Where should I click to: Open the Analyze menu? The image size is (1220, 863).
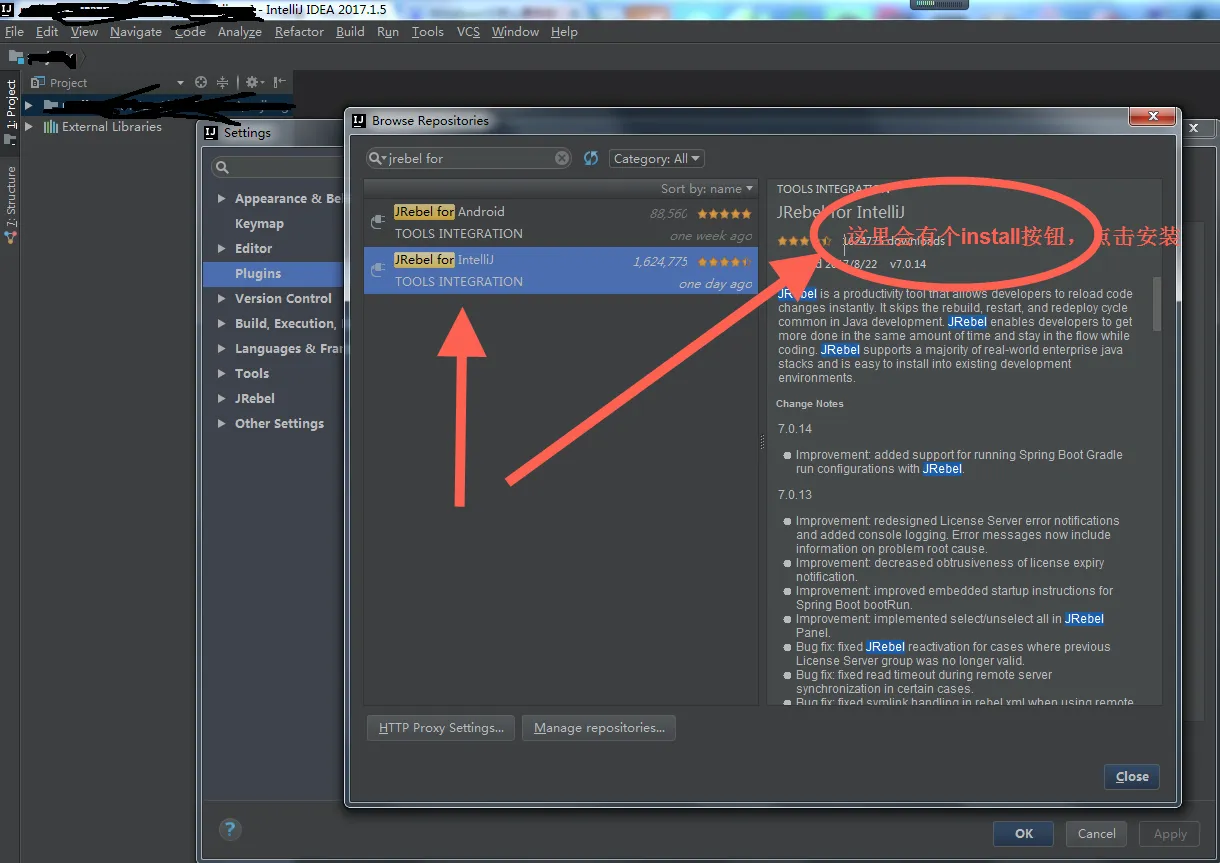click(x=239, y=32)
